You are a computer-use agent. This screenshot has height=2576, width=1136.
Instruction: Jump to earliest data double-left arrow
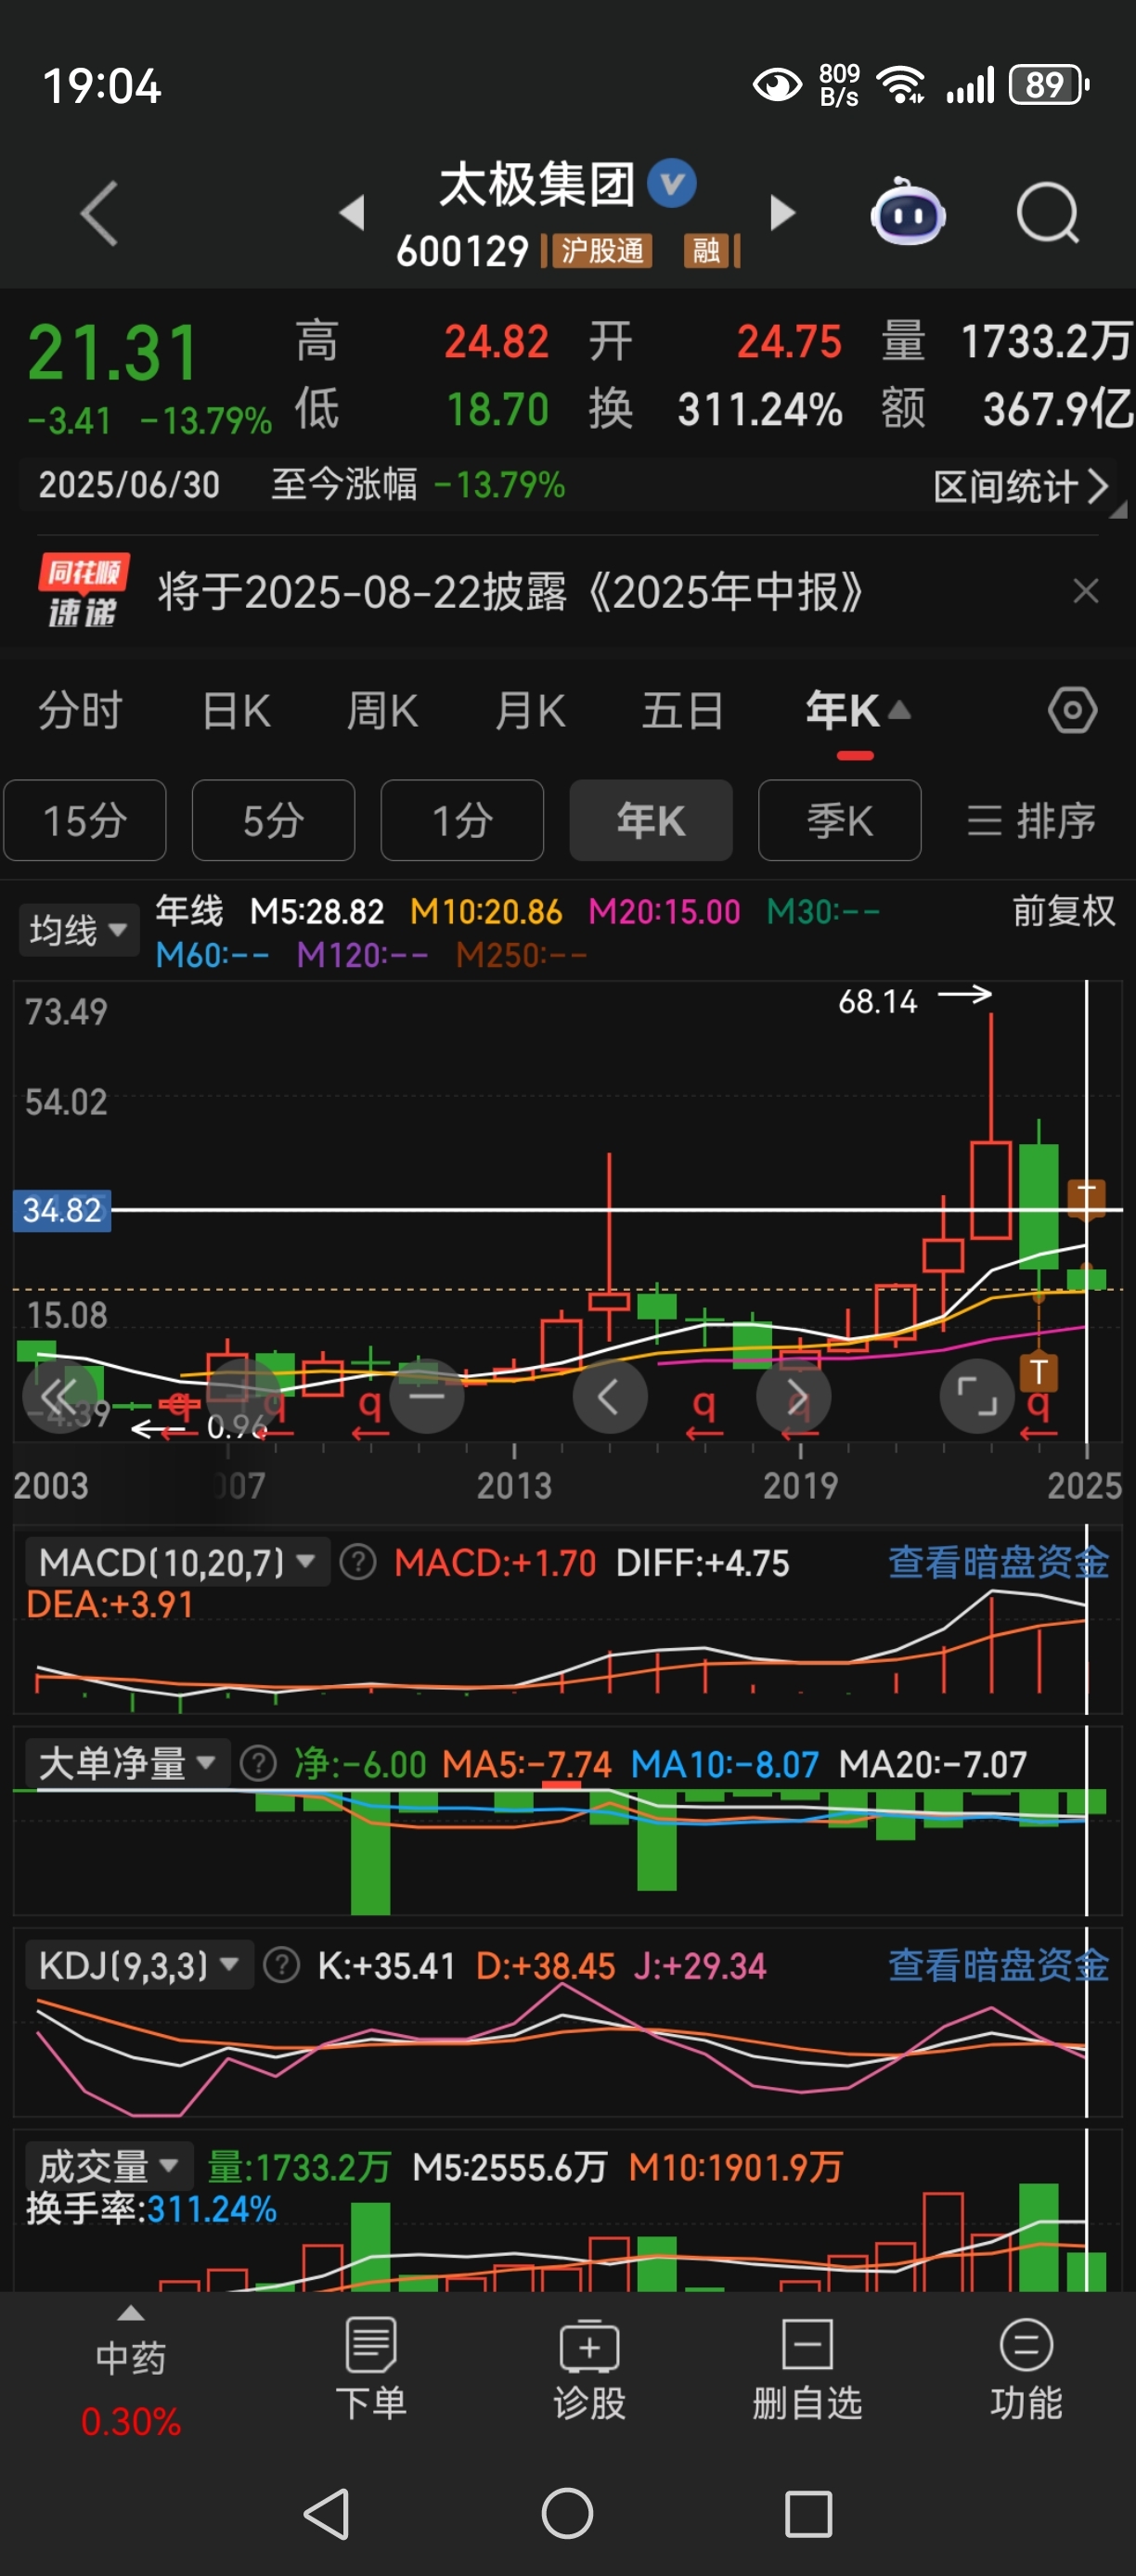pos(60,1395)
